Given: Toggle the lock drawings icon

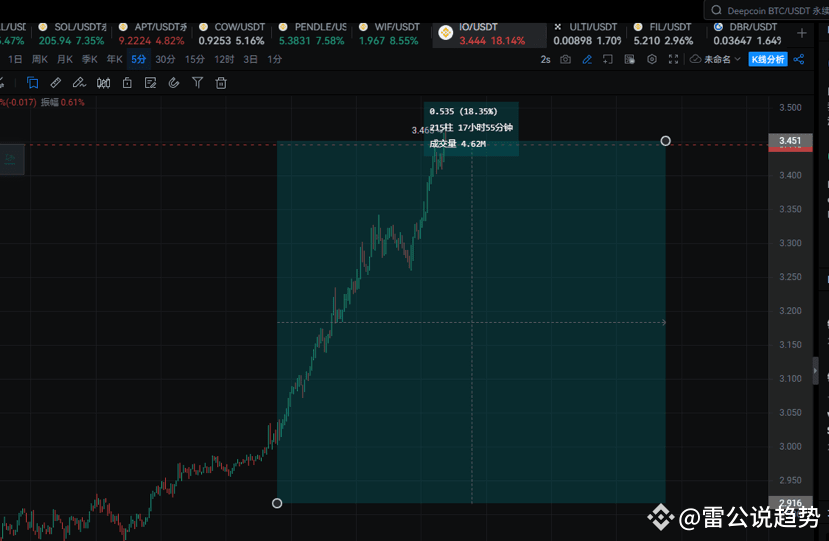Looking at the screenshot, I should click(127, 82).
